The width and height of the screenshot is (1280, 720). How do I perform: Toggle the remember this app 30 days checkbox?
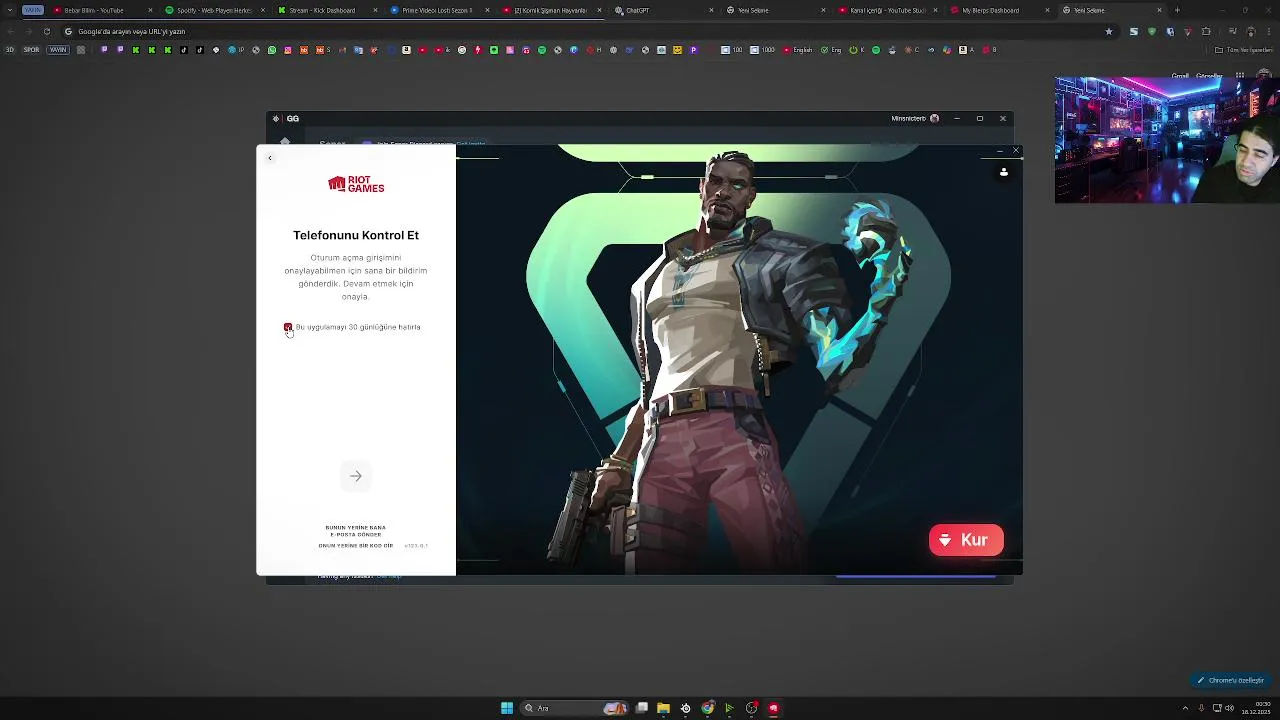pos(288,327)
